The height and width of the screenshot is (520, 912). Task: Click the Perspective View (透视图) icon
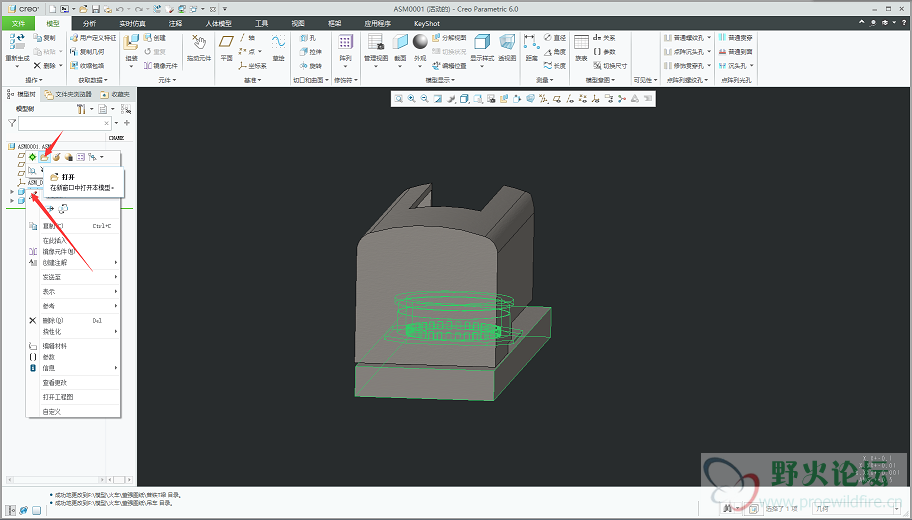tap(507, 42)
